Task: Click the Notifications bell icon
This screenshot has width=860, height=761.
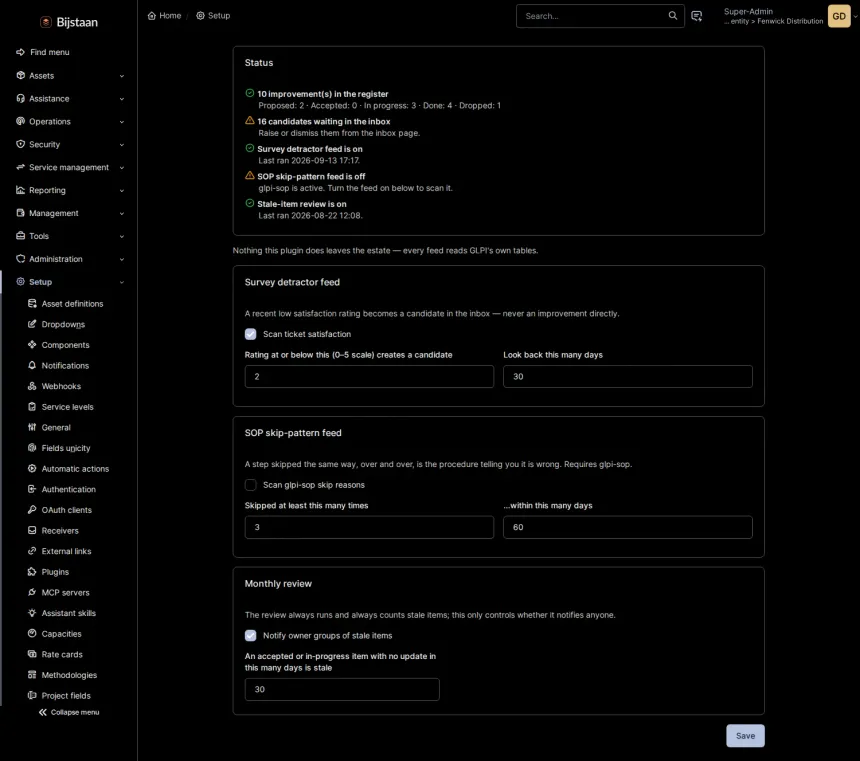Action: coord(32,365)
